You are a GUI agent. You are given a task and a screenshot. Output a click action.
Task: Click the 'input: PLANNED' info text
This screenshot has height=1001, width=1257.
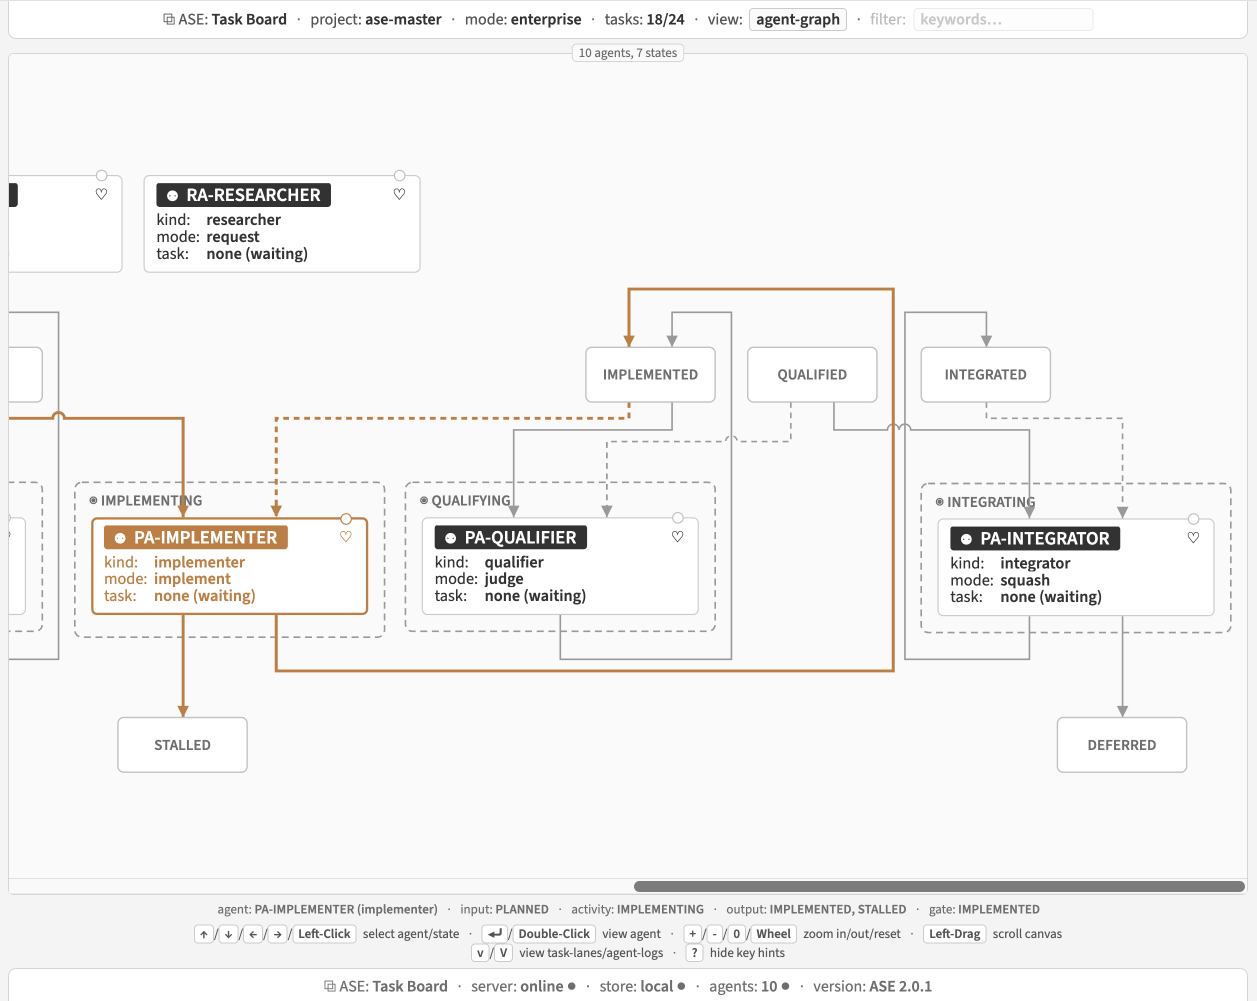click(504, 909)
